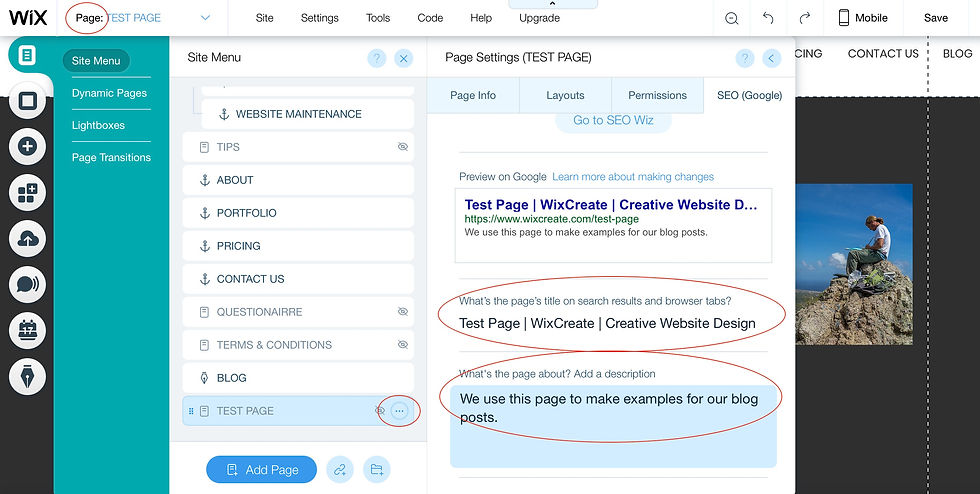Image resolution: width=980 pixels, height=494 pixels.
Task: Open options for TEST PAGE
Action: 400,411
